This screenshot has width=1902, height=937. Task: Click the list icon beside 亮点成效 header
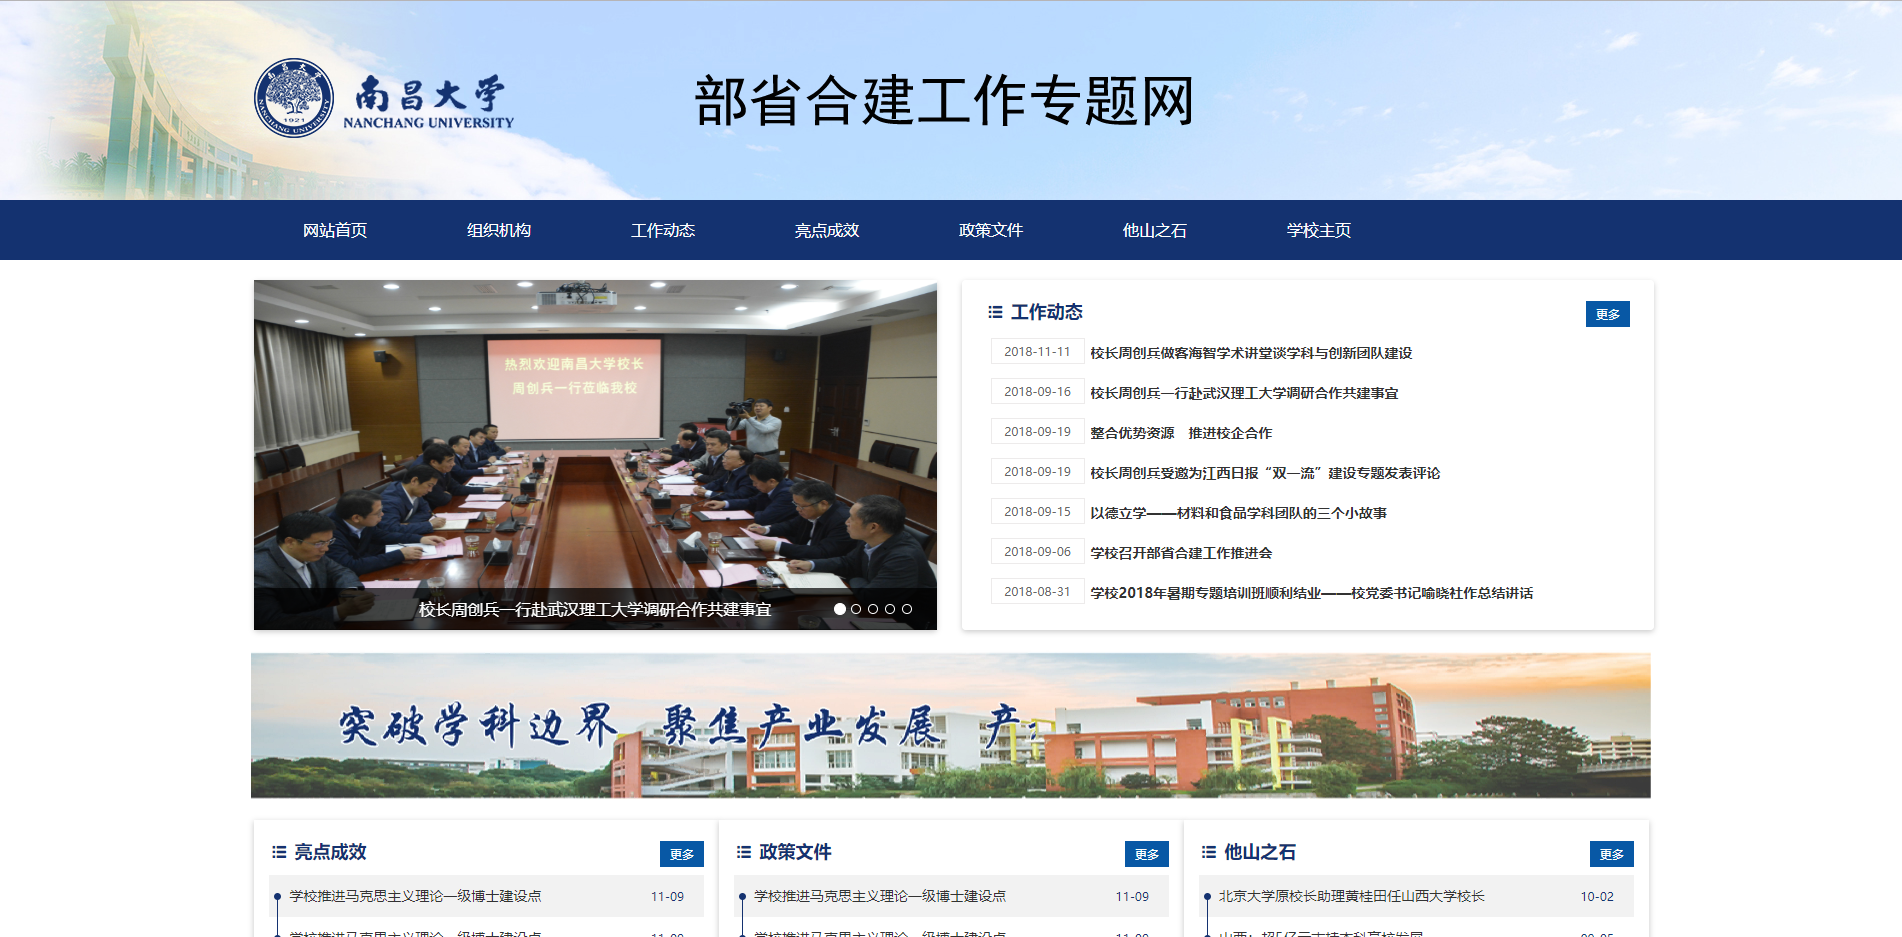tap(278, 853)
